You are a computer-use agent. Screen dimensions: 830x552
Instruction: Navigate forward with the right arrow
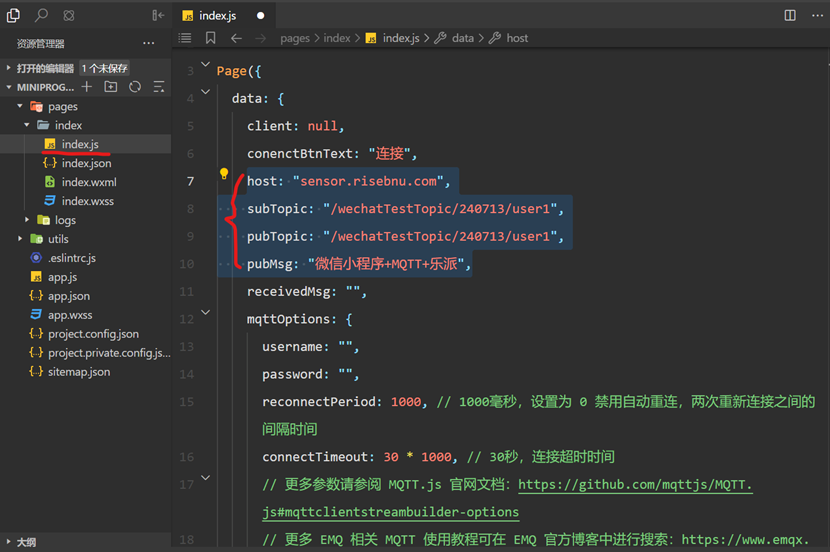pyautogui.click(x=260, y=38)
